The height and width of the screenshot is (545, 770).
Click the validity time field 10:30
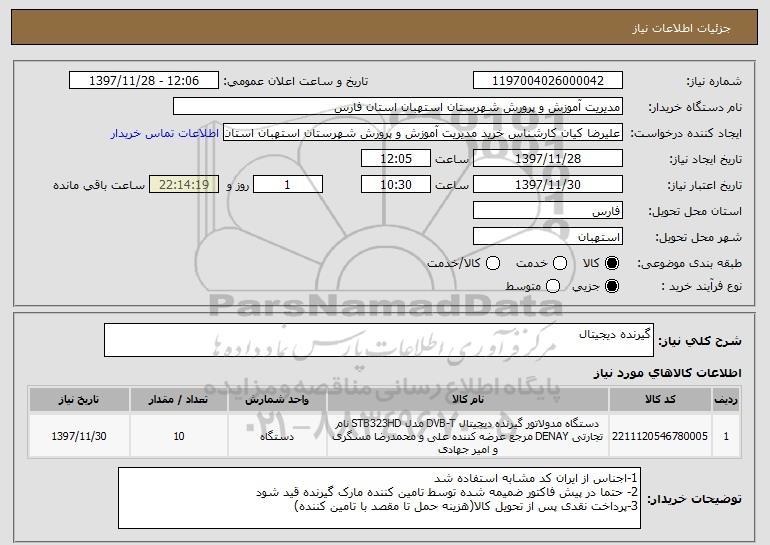[396, 184]
